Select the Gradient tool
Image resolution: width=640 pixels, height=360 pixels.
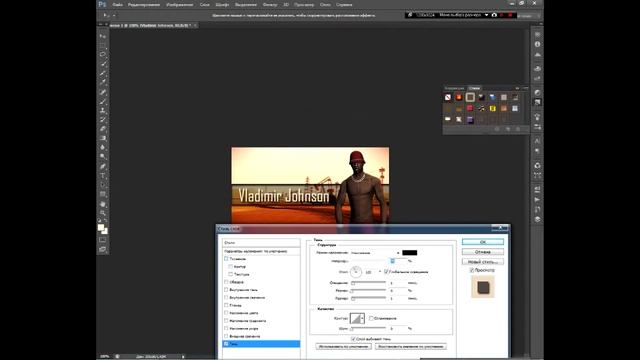point(102,138)
